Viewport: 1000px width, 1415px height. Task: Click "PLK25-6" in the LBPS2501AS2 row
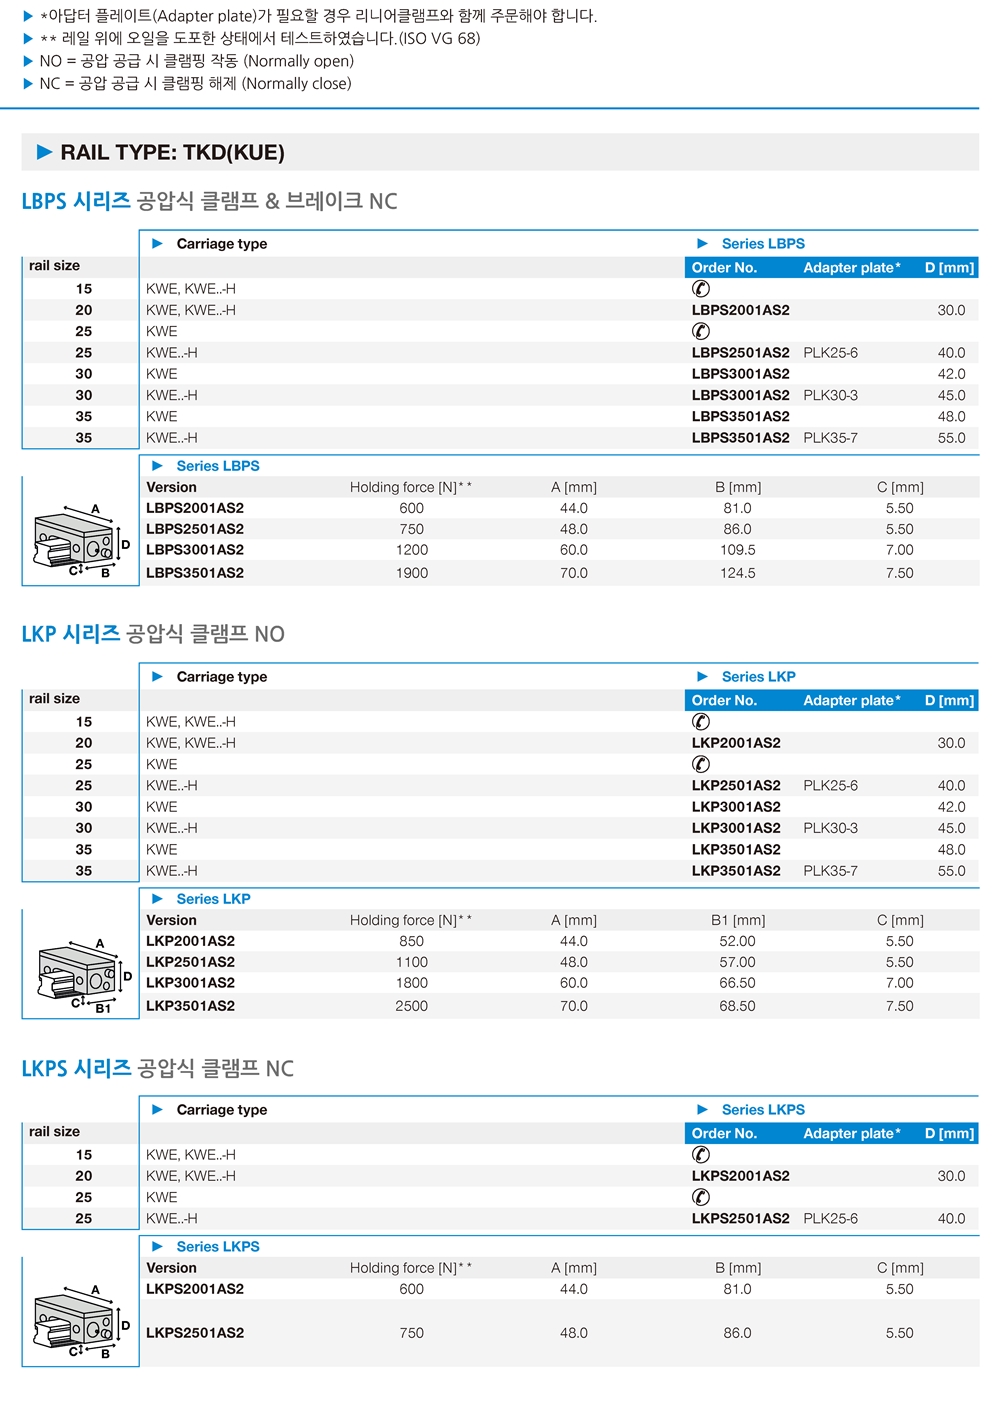coord(830,353)
